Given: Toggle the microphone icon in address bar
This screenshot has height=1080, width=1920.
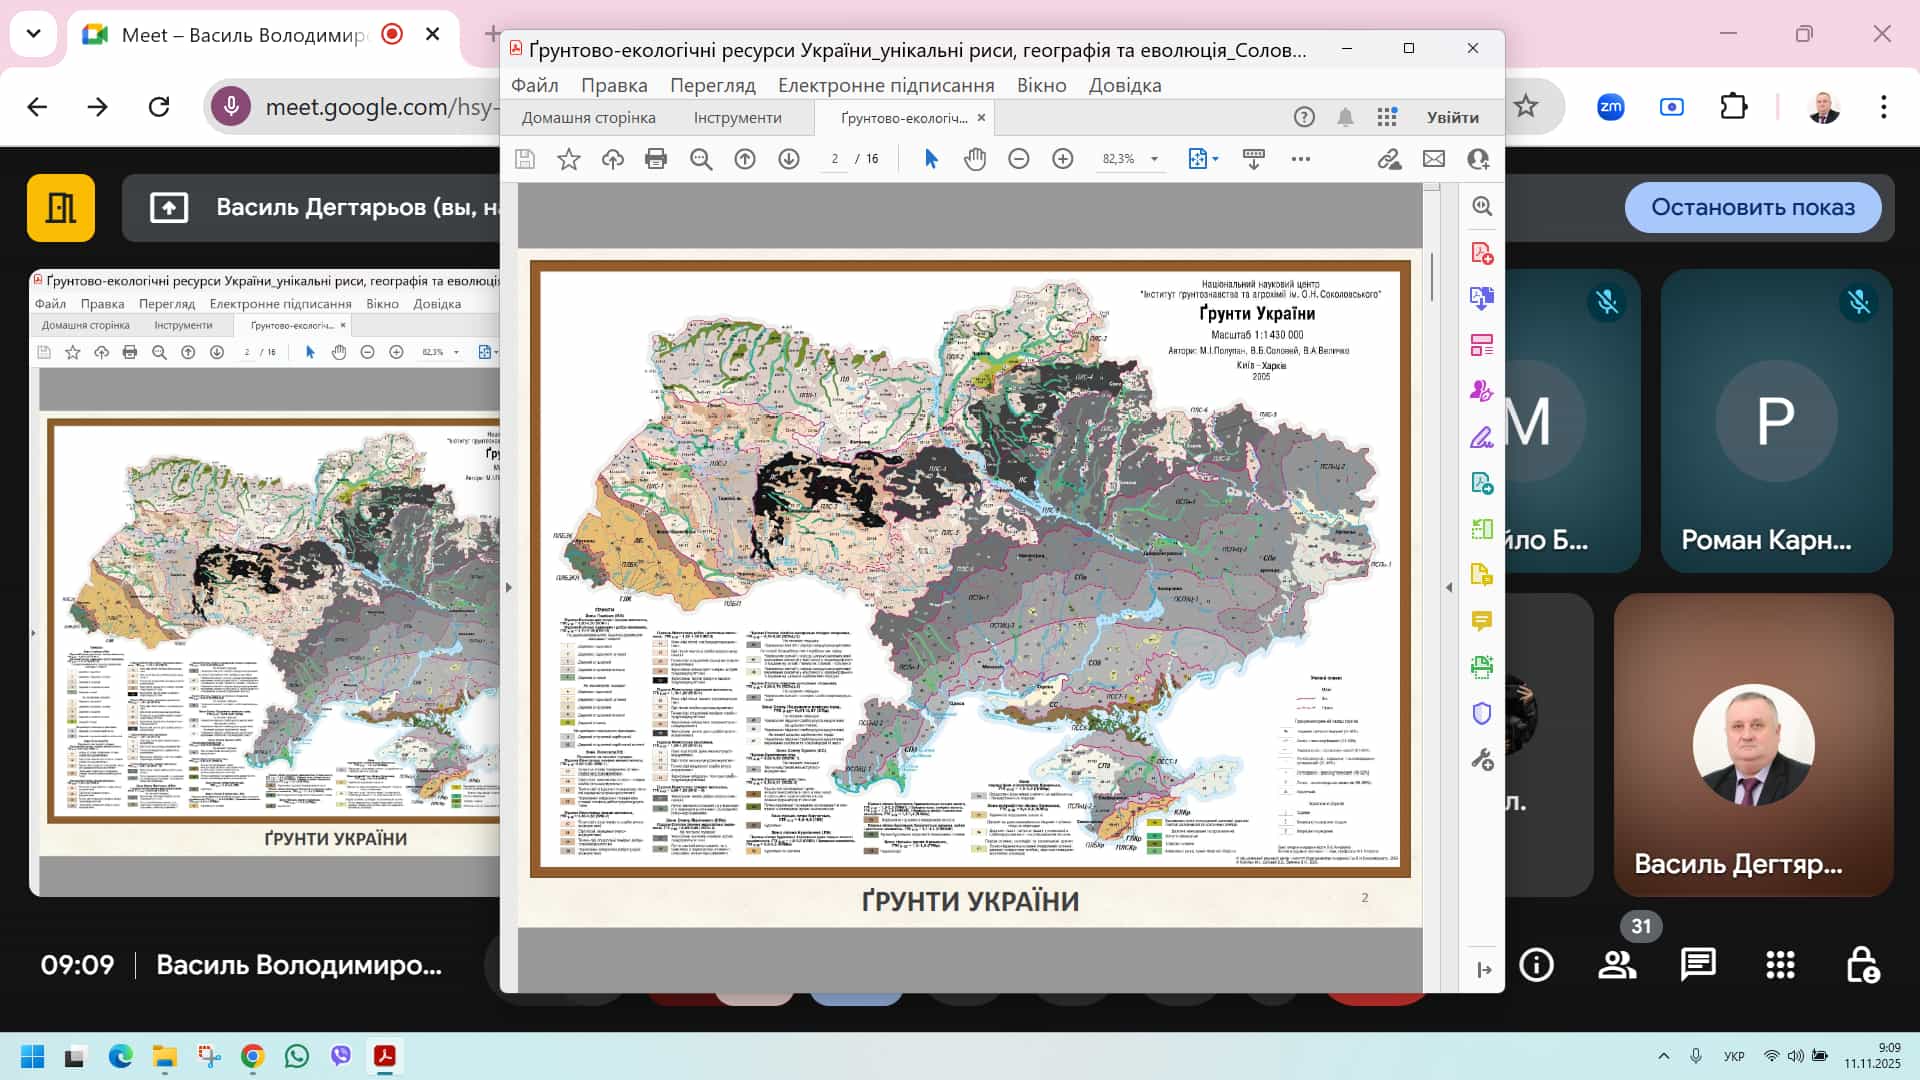Looking at the screenshot, I should tap(231, 106).
